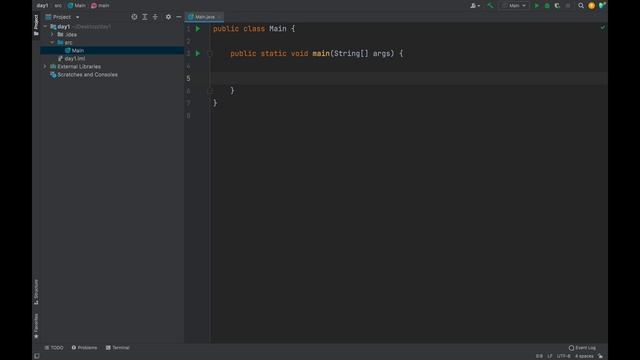Click the green shield plugin icon
Viewport: 640px width, 360px height.
[x=602, y=5]
